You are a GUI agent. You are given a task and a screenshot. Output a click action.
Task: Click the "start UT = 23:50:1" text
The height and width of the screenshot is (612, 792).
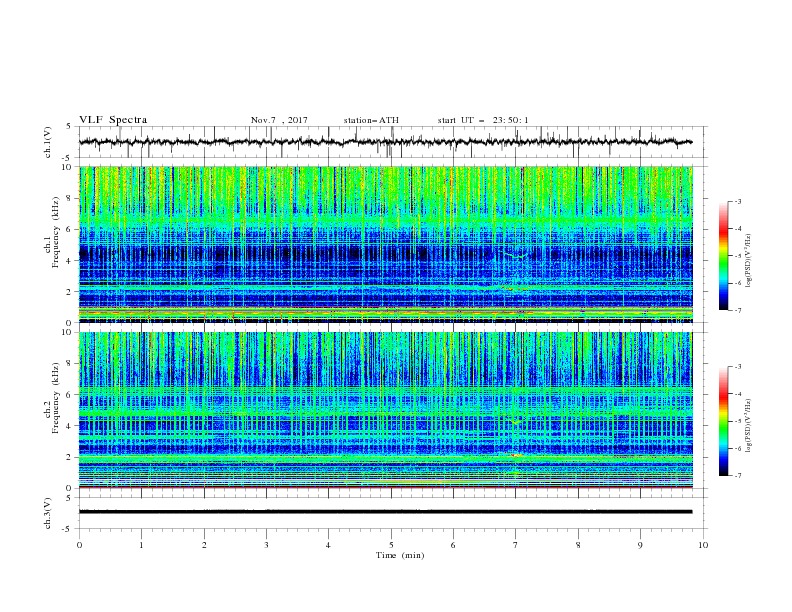(483, 120)
